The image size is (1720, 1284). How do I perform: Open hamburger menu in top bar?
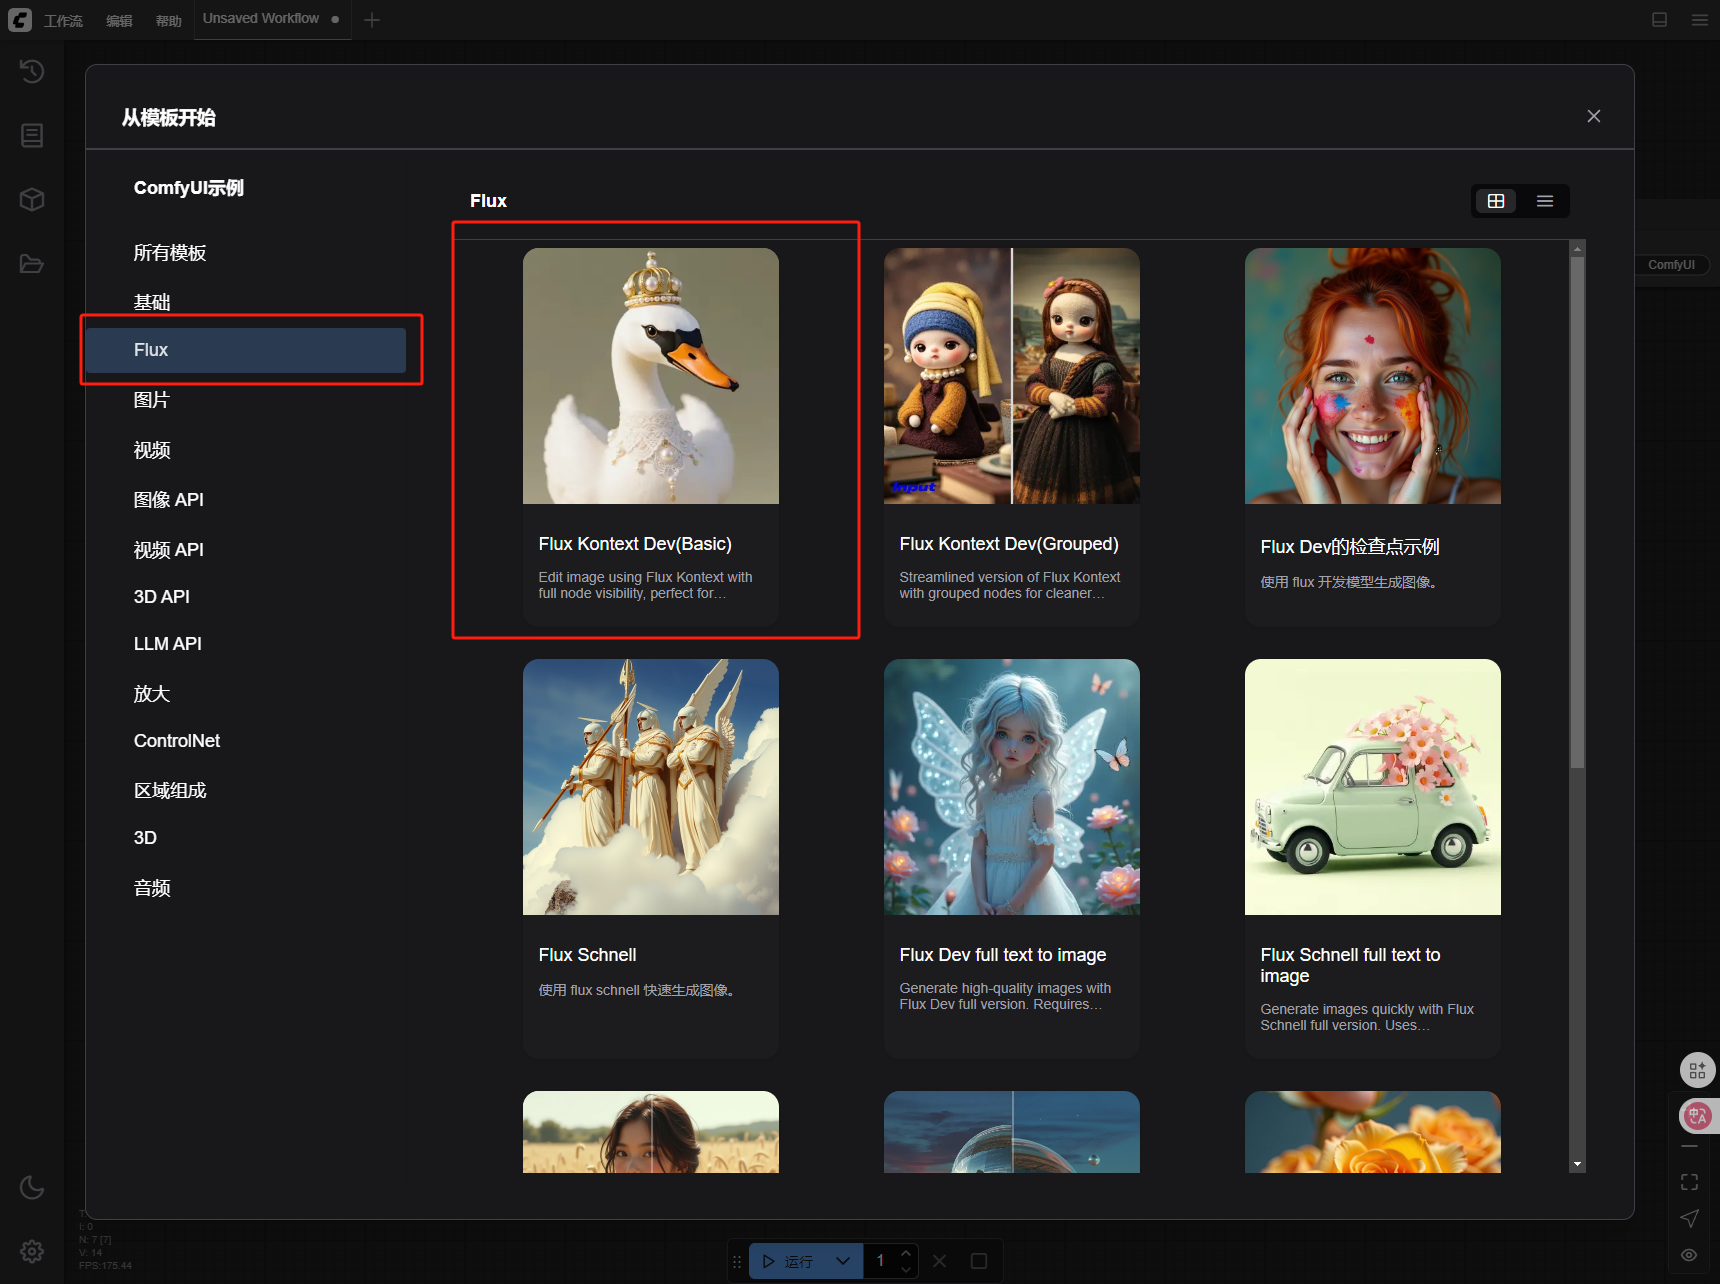(x=1699, y=20)
